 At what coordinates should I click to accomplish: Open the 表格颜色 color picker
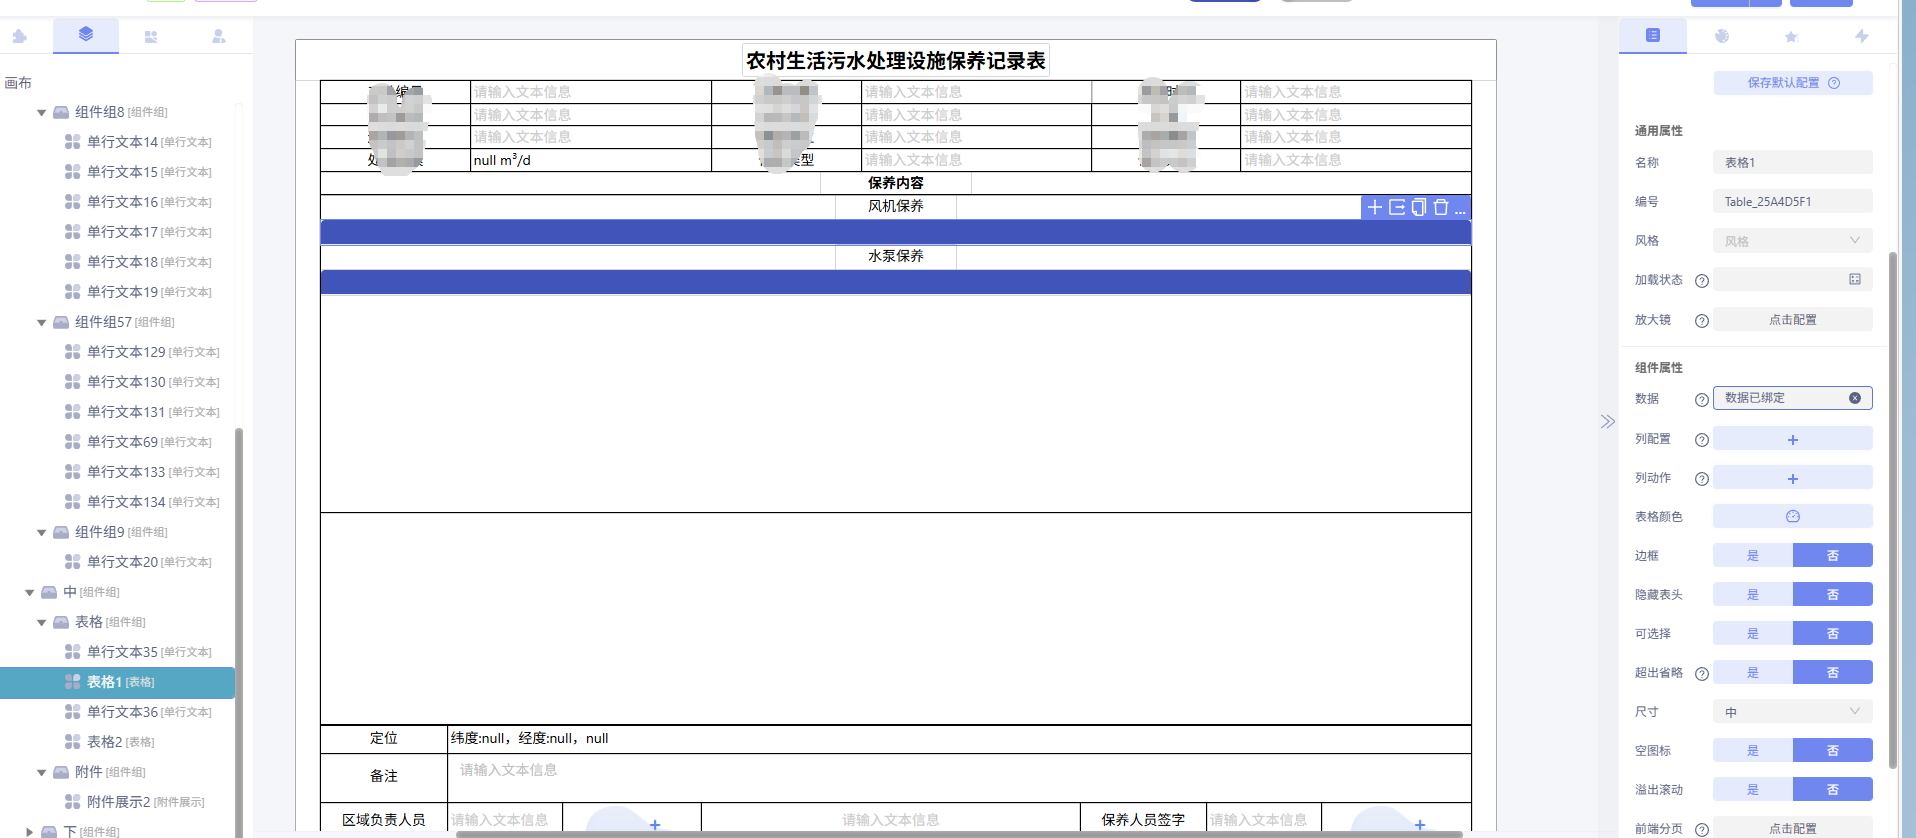click(1793, 516)
